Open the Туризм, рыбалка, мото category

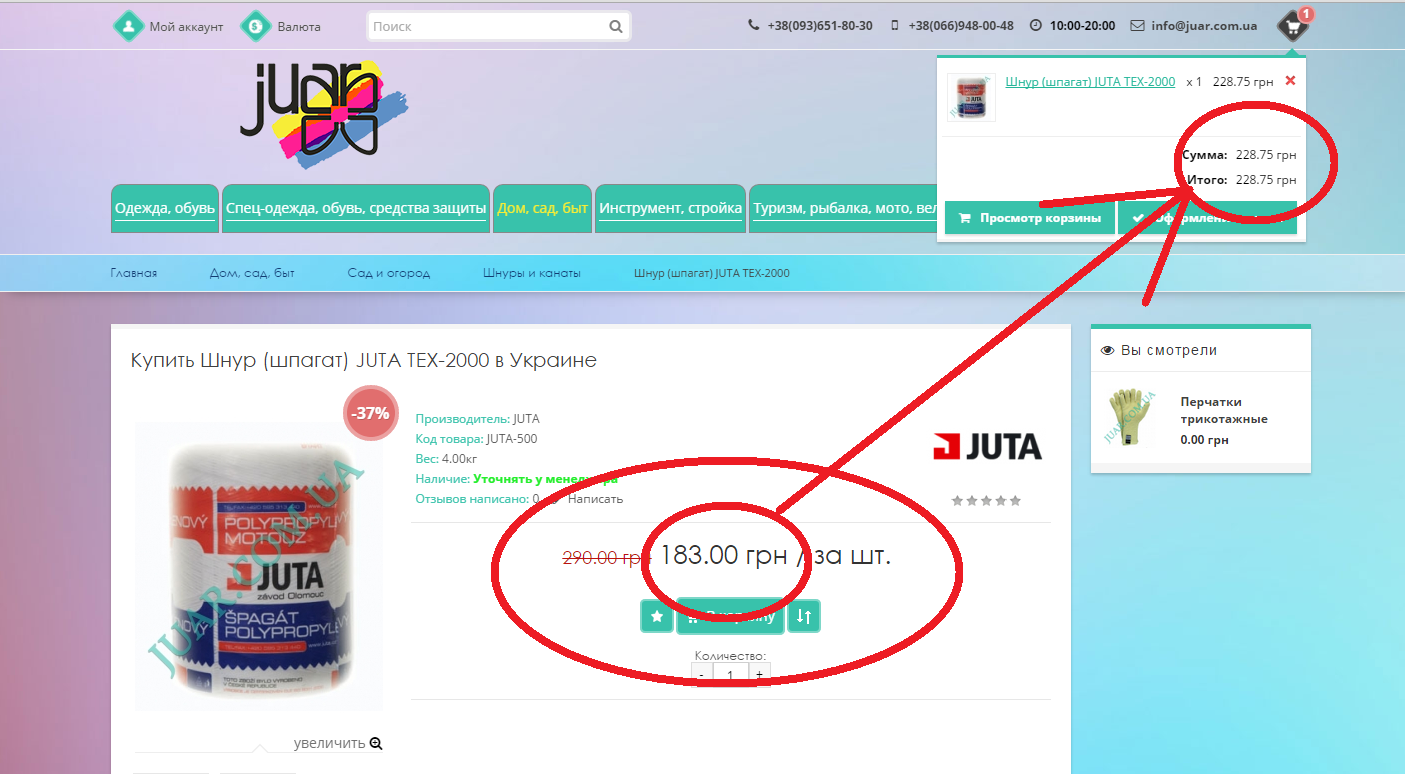(843, 209)
